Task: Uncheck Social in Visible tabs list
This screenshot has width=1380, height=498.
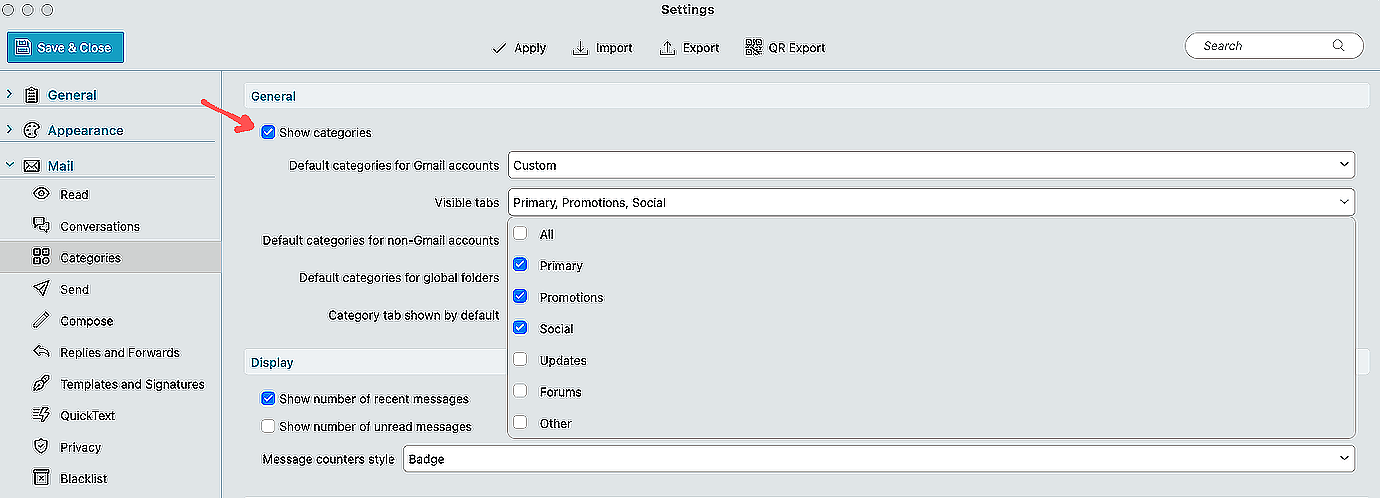Action: [520, 328]
